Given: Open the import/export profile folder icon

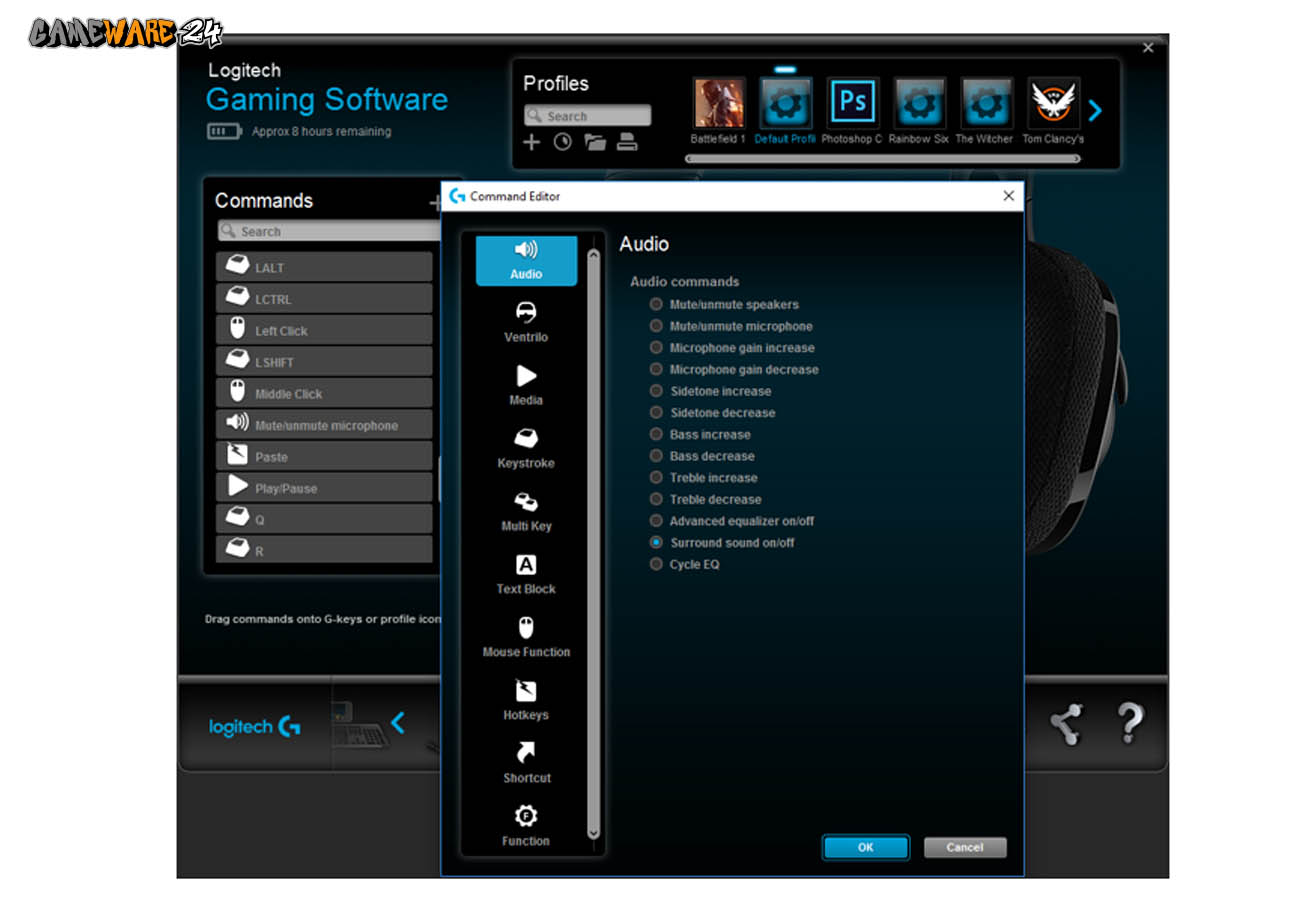Looking at the screenshot, I should (595, 142).
